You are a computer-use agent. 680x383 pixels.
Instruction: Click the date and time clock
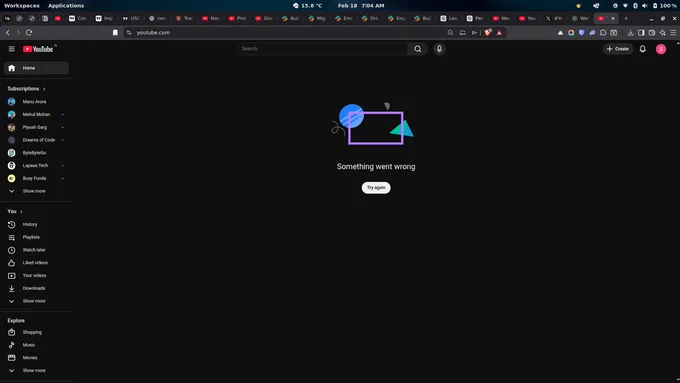[x=361, y=6]
